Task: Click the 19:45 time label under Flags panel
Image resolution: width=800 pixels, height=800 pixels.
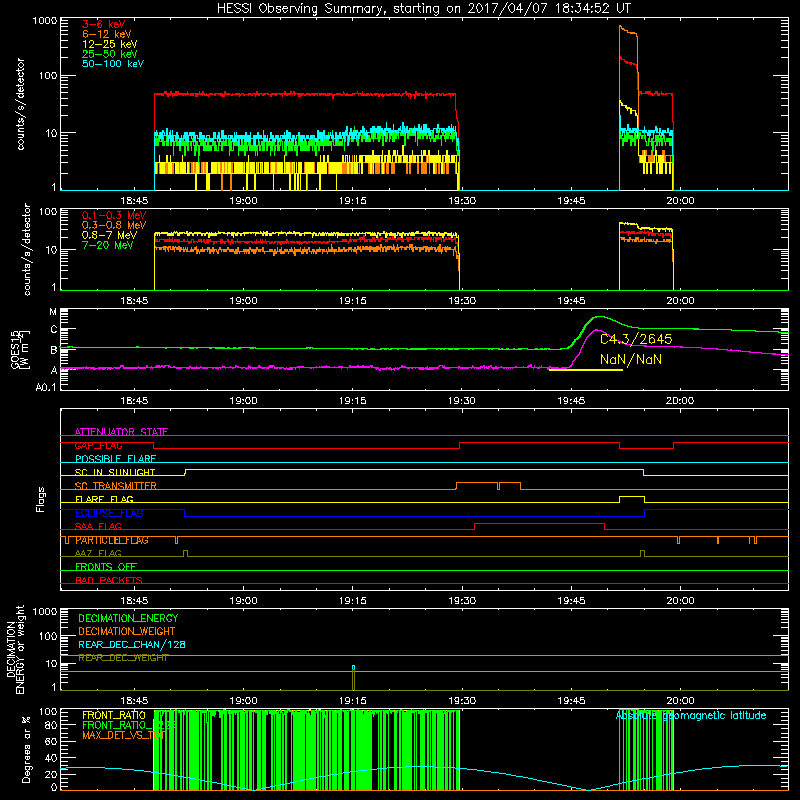Action: click(571, 601)
